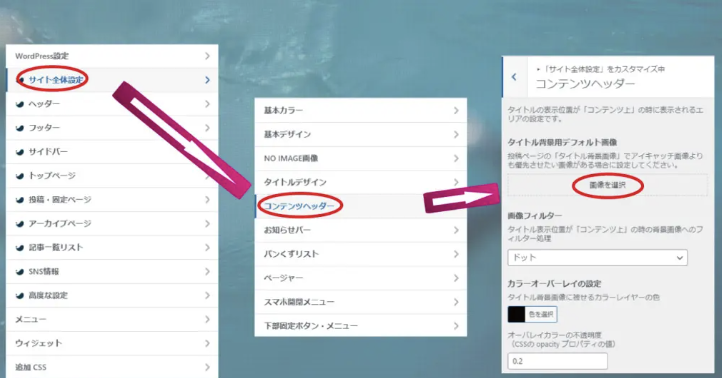The height and width of the screenshot is (378, 722).
Task: Expand the WordPress設定 chevron
Action: (207, 56)
